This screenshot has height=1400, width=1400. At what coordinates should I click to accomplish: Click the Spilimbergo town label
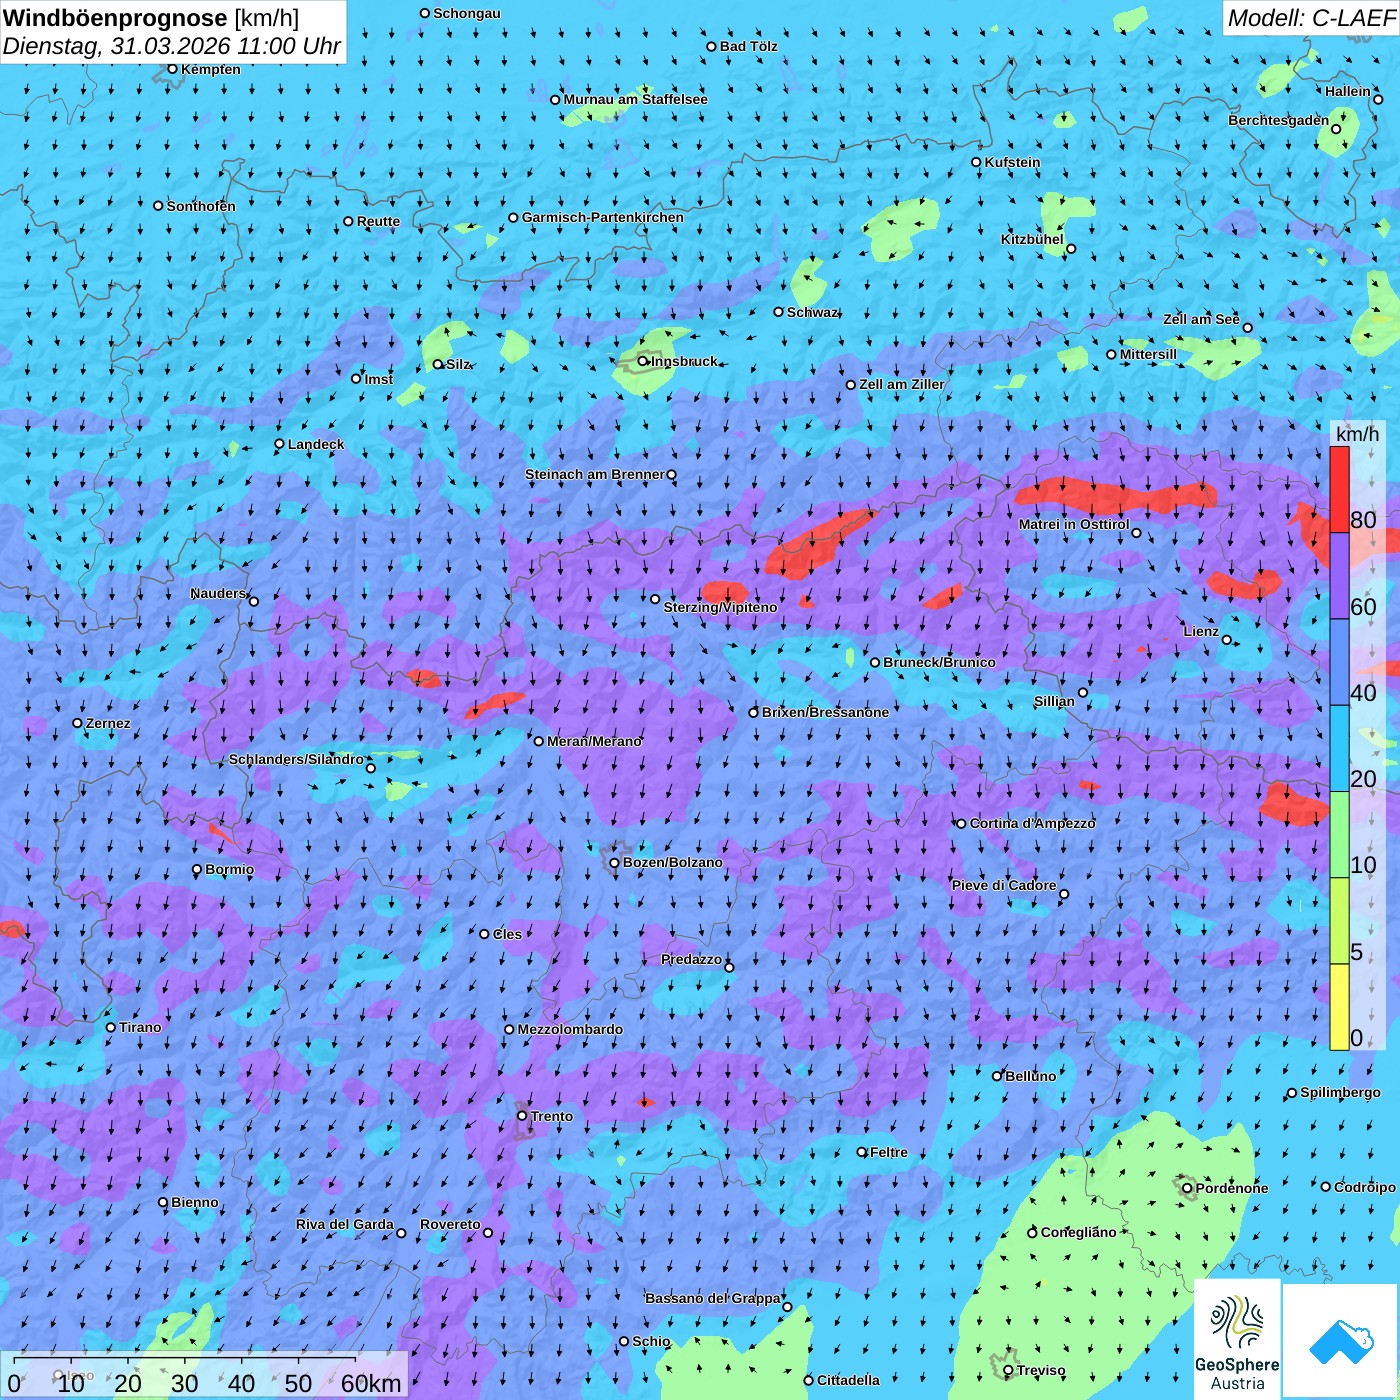pos(1340,1092)
